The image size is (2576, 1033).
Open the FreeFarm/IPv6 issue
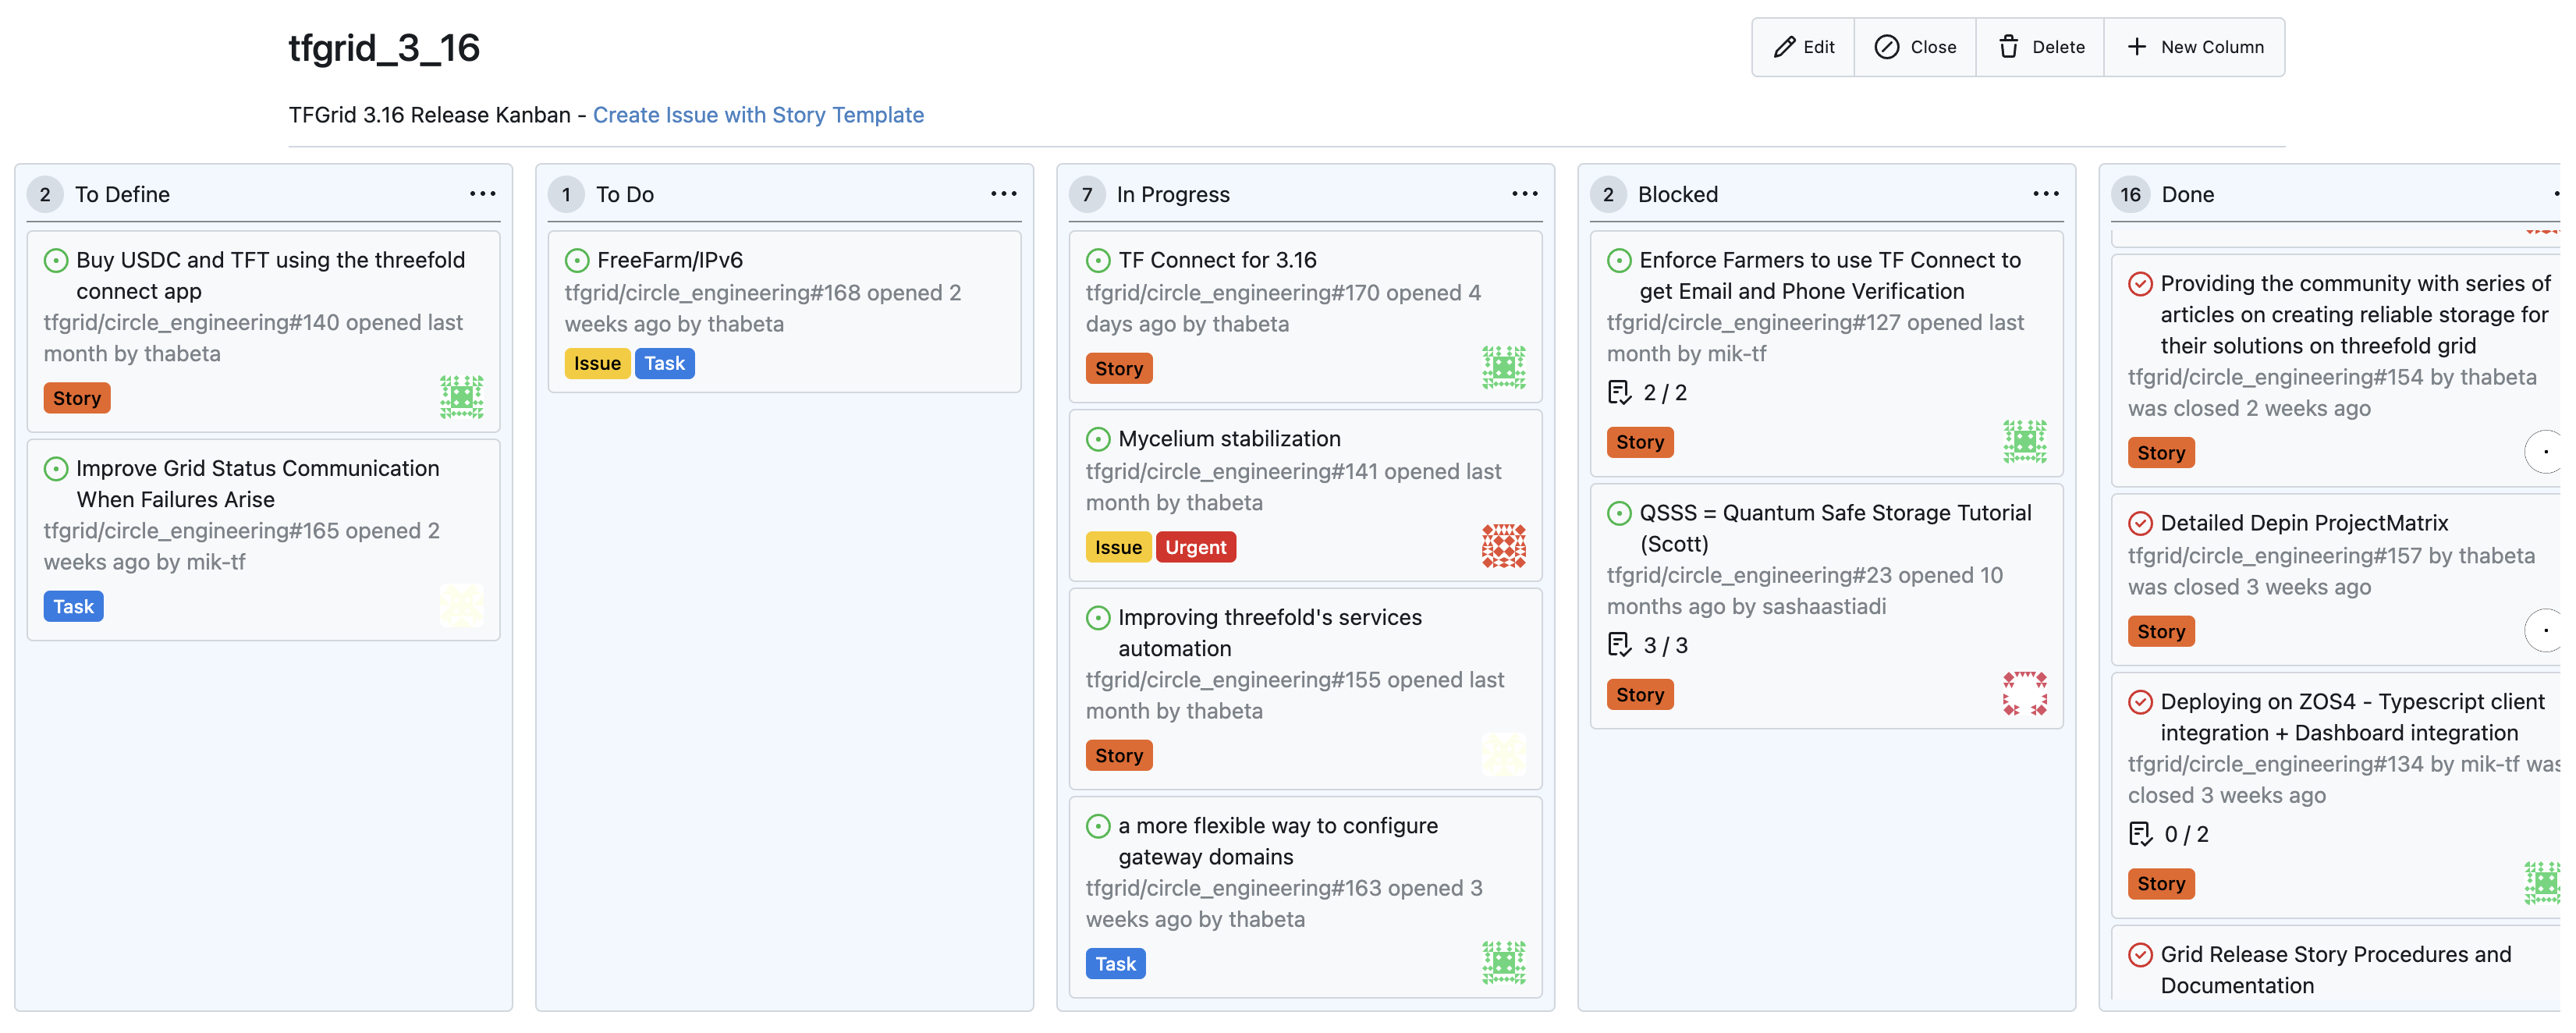(x=670, y=260)
